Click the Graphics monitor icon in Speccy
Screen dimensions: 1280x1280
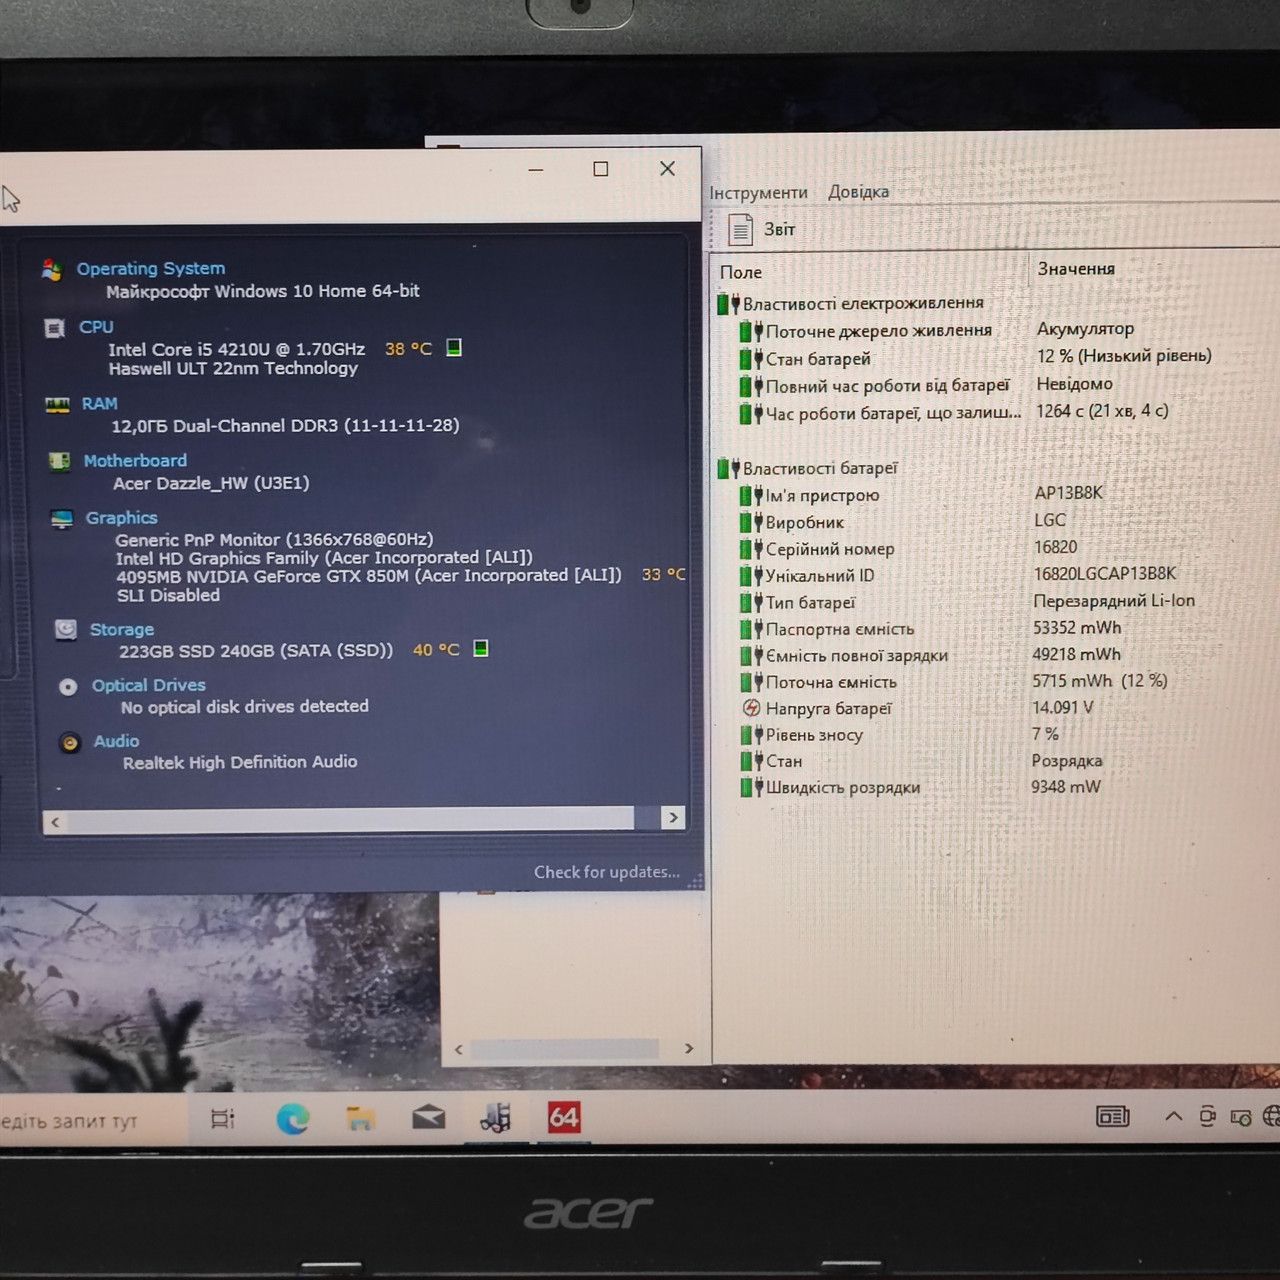coord(62,518)
